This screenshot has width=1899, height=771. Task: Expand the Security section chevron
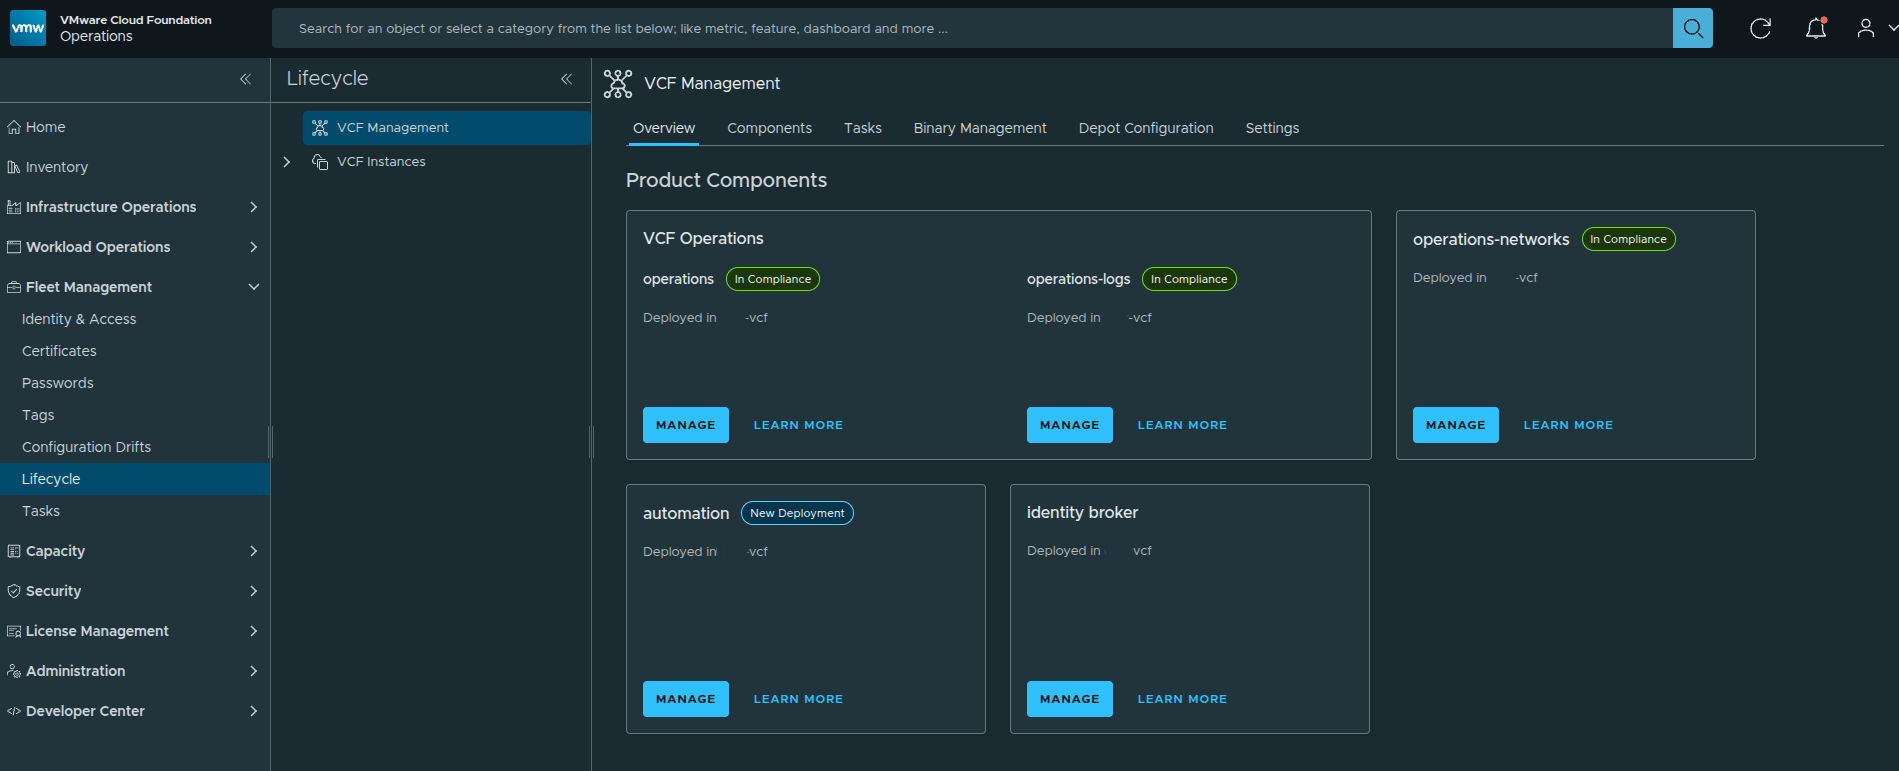253,591
